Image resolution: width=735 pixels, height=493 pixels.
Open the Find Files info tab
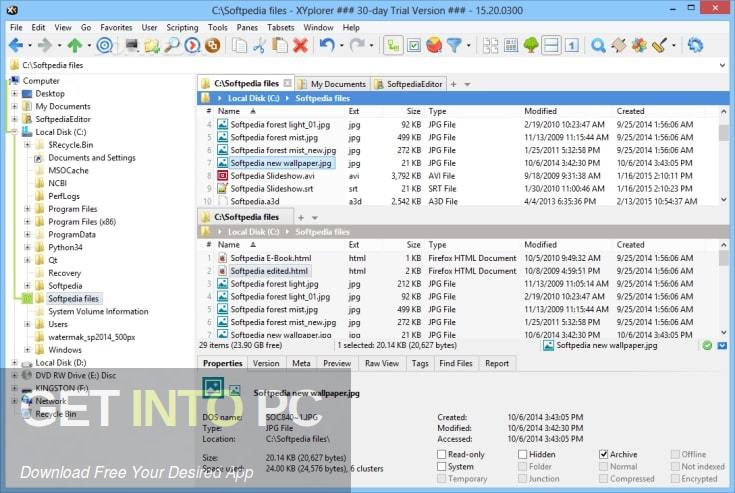(x=456, y=363)
